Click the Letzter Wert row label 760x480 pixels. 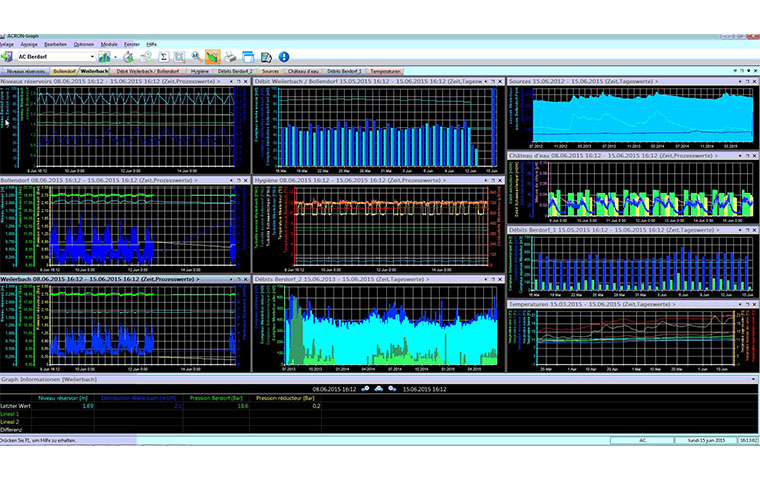[x=16, y=406]
